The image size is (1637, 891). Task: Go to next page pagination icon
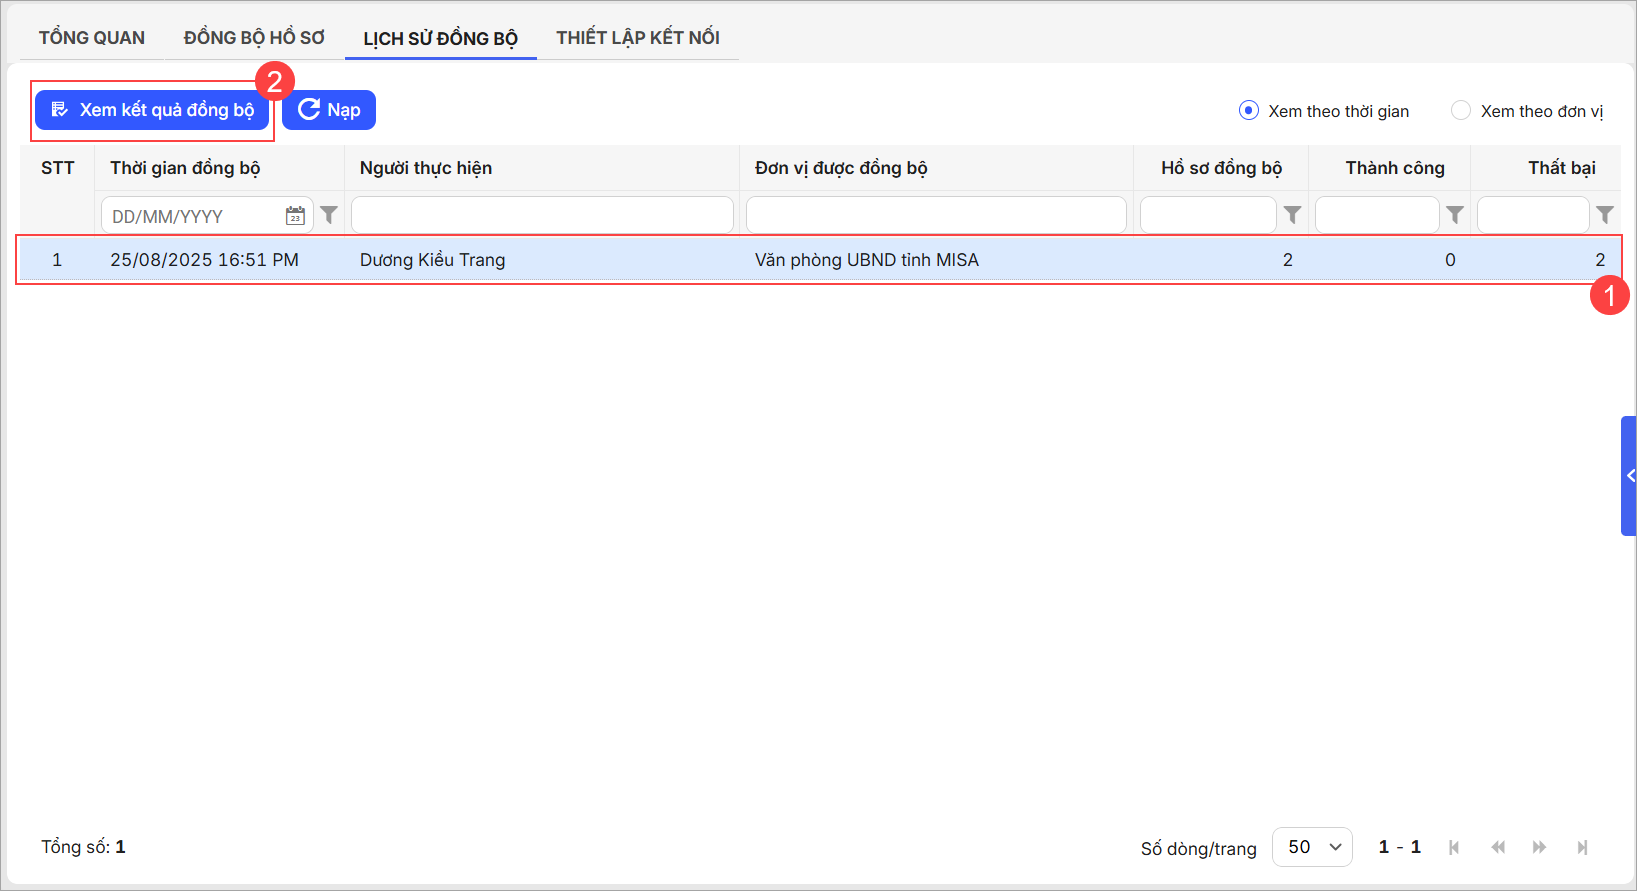pos(1539,847)
